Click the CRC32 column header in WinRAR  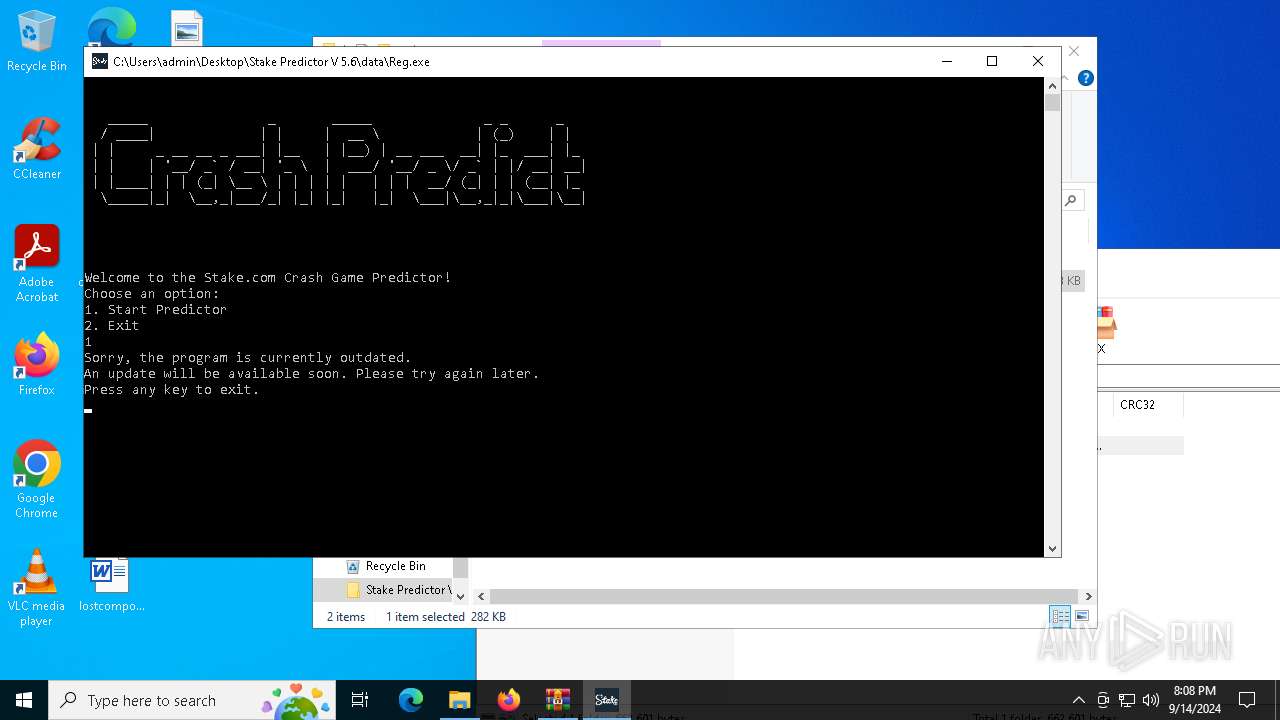(1137, 405)
